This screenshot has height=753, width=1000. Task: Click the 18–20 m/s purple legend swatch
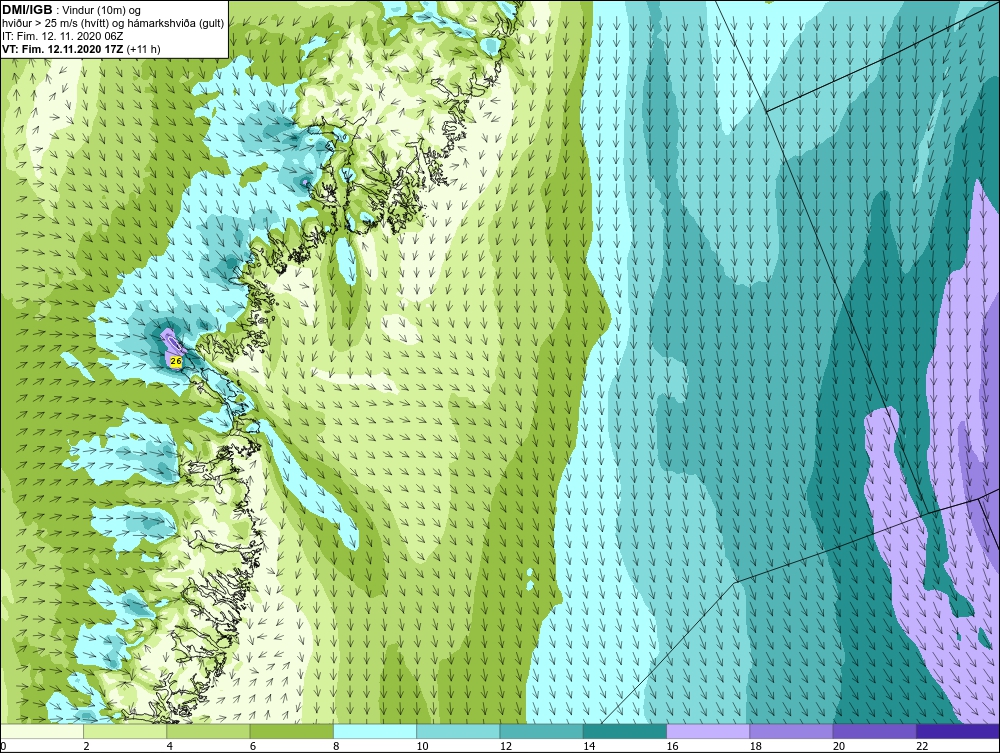coord(791,731)
